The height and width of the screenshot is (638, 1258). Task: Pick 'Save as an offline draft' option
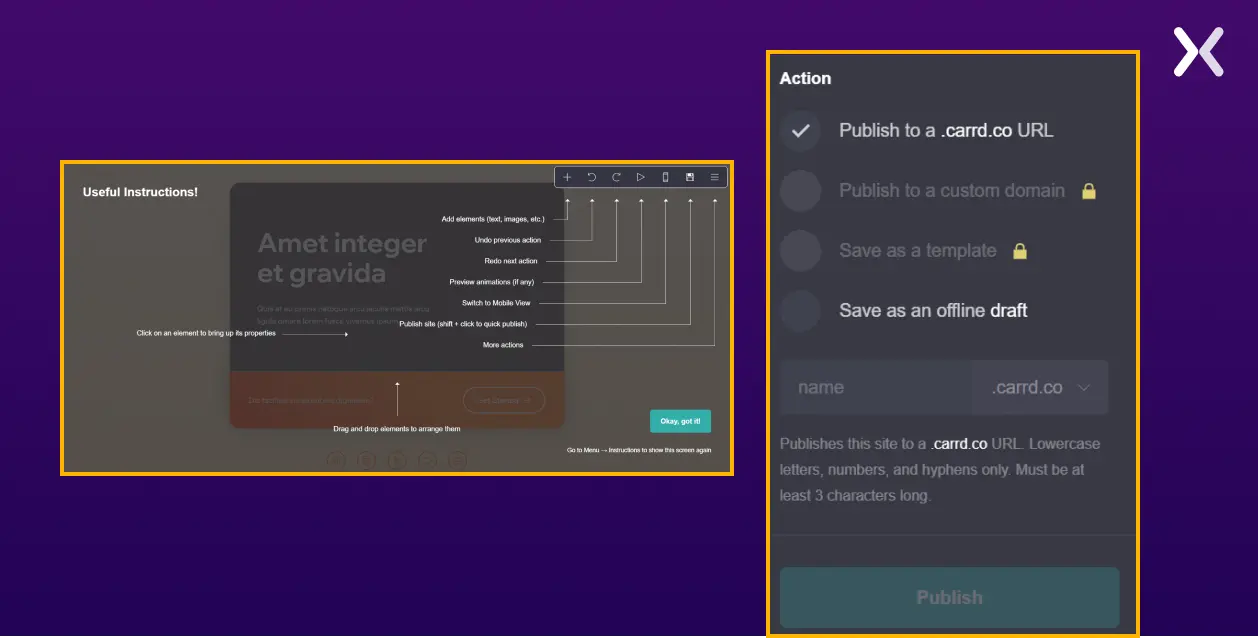click(800, 311)
